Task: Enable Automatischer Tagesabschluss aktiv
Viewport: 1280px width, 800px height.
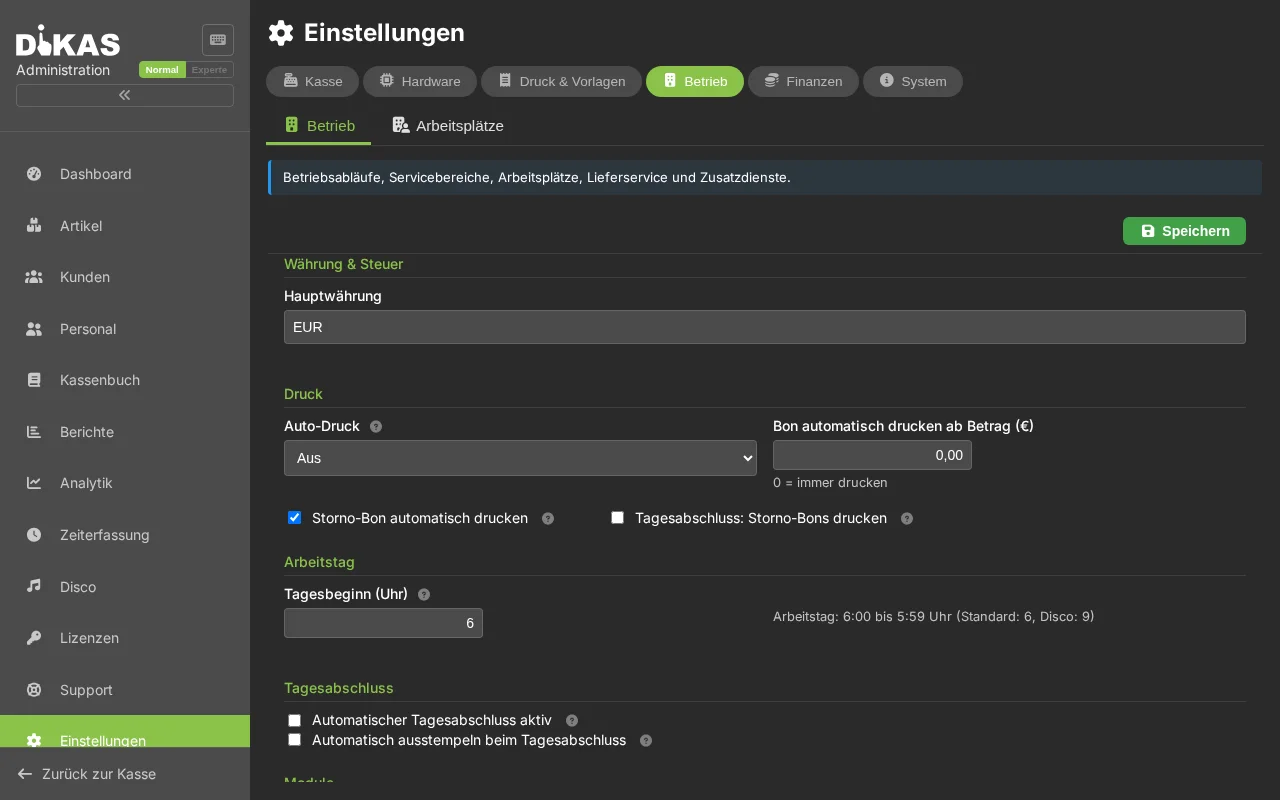Action: pyautogui.click(x=294, y=720)
